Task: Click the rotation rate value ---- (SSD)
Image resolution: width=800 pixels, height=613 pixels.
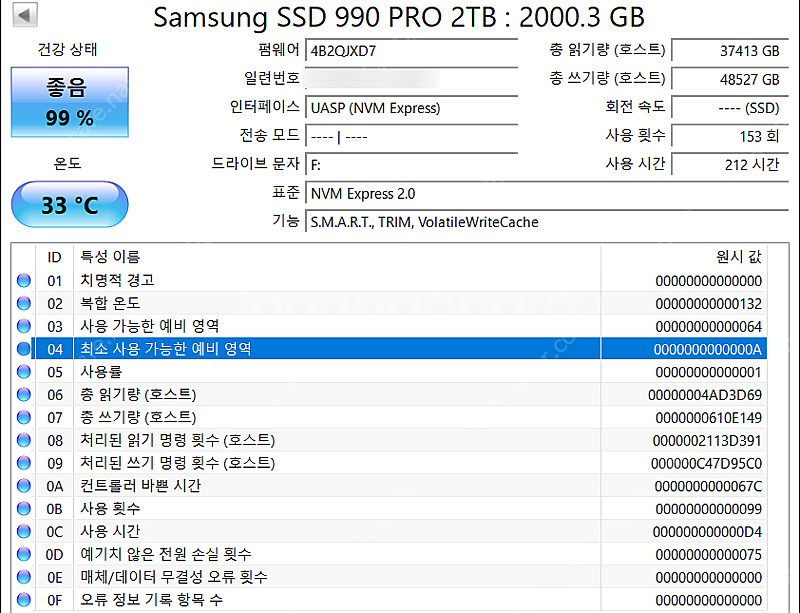Action: click(x=730, y=108)
